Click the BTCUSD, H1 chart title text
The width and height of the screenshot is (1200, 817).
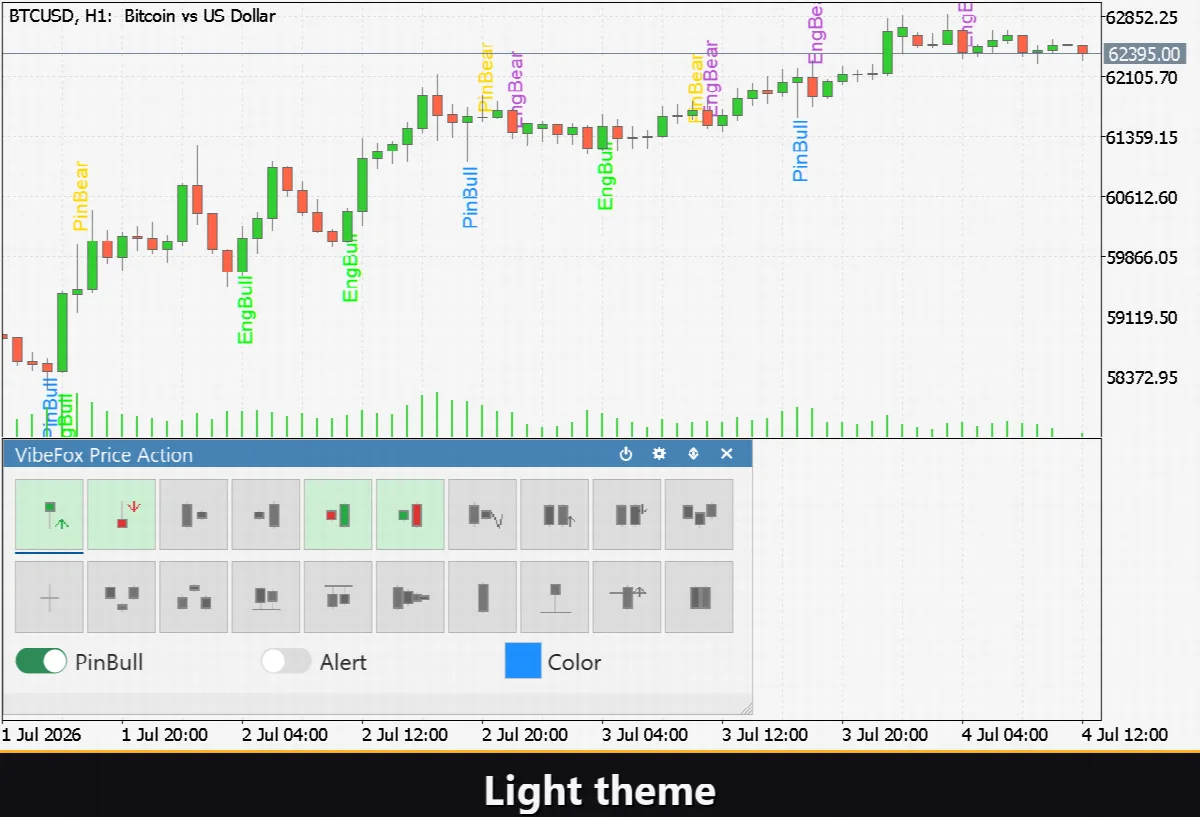pyautogui.click(x=141, y=15)
